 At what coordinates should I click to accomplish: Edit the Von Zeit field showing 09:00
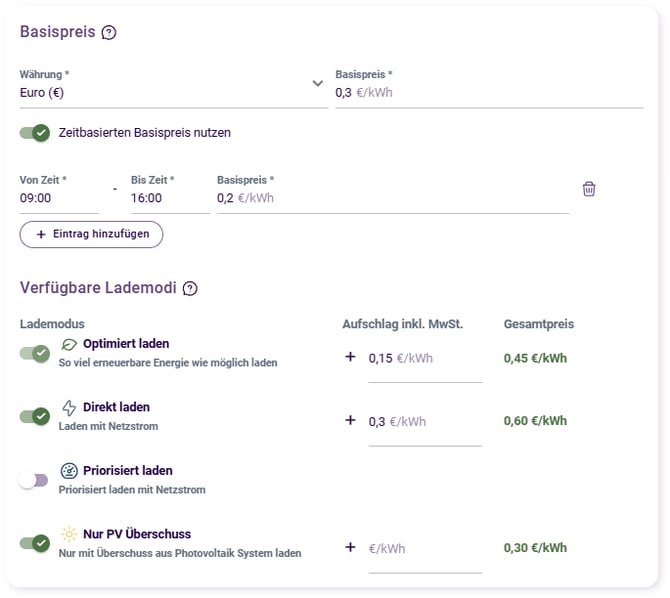pyautogui.click(x=59, y=193)
